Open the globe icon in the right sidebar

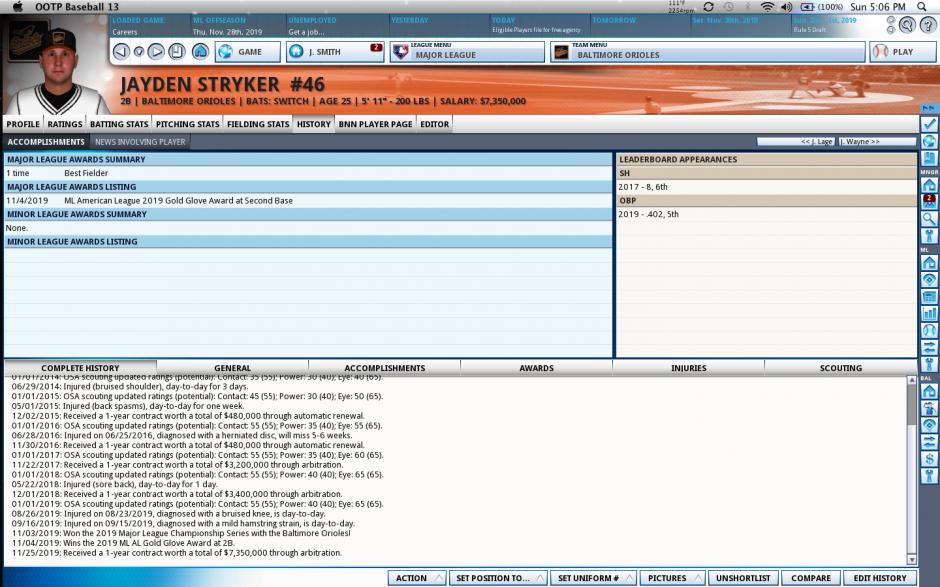[929, 141]
